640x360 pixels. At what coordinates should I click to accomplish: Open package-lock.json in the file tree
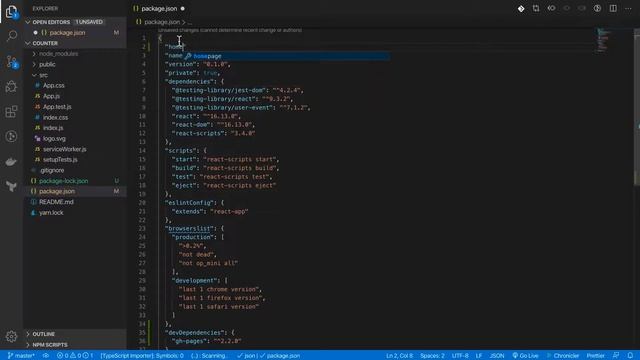tap(63, 181)
